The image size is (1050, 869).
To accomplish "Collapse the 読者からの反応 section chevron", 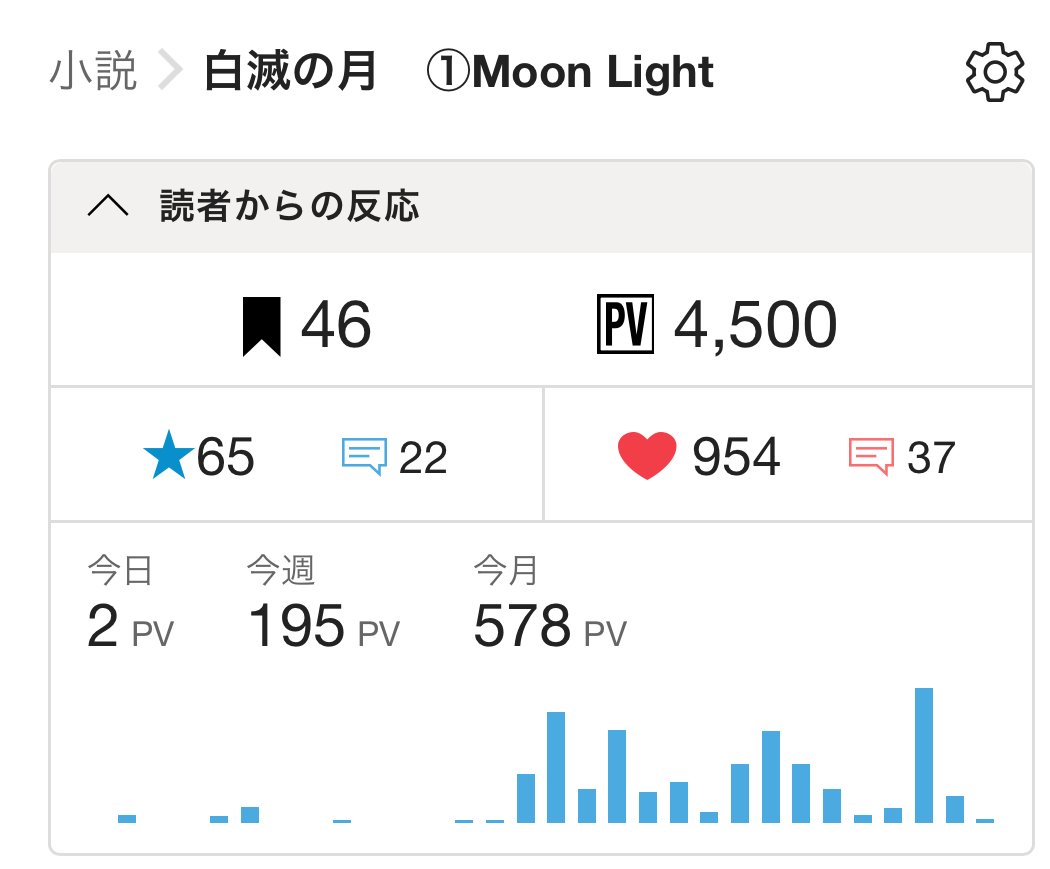I will pyautogui.click(x=108, y=207).
